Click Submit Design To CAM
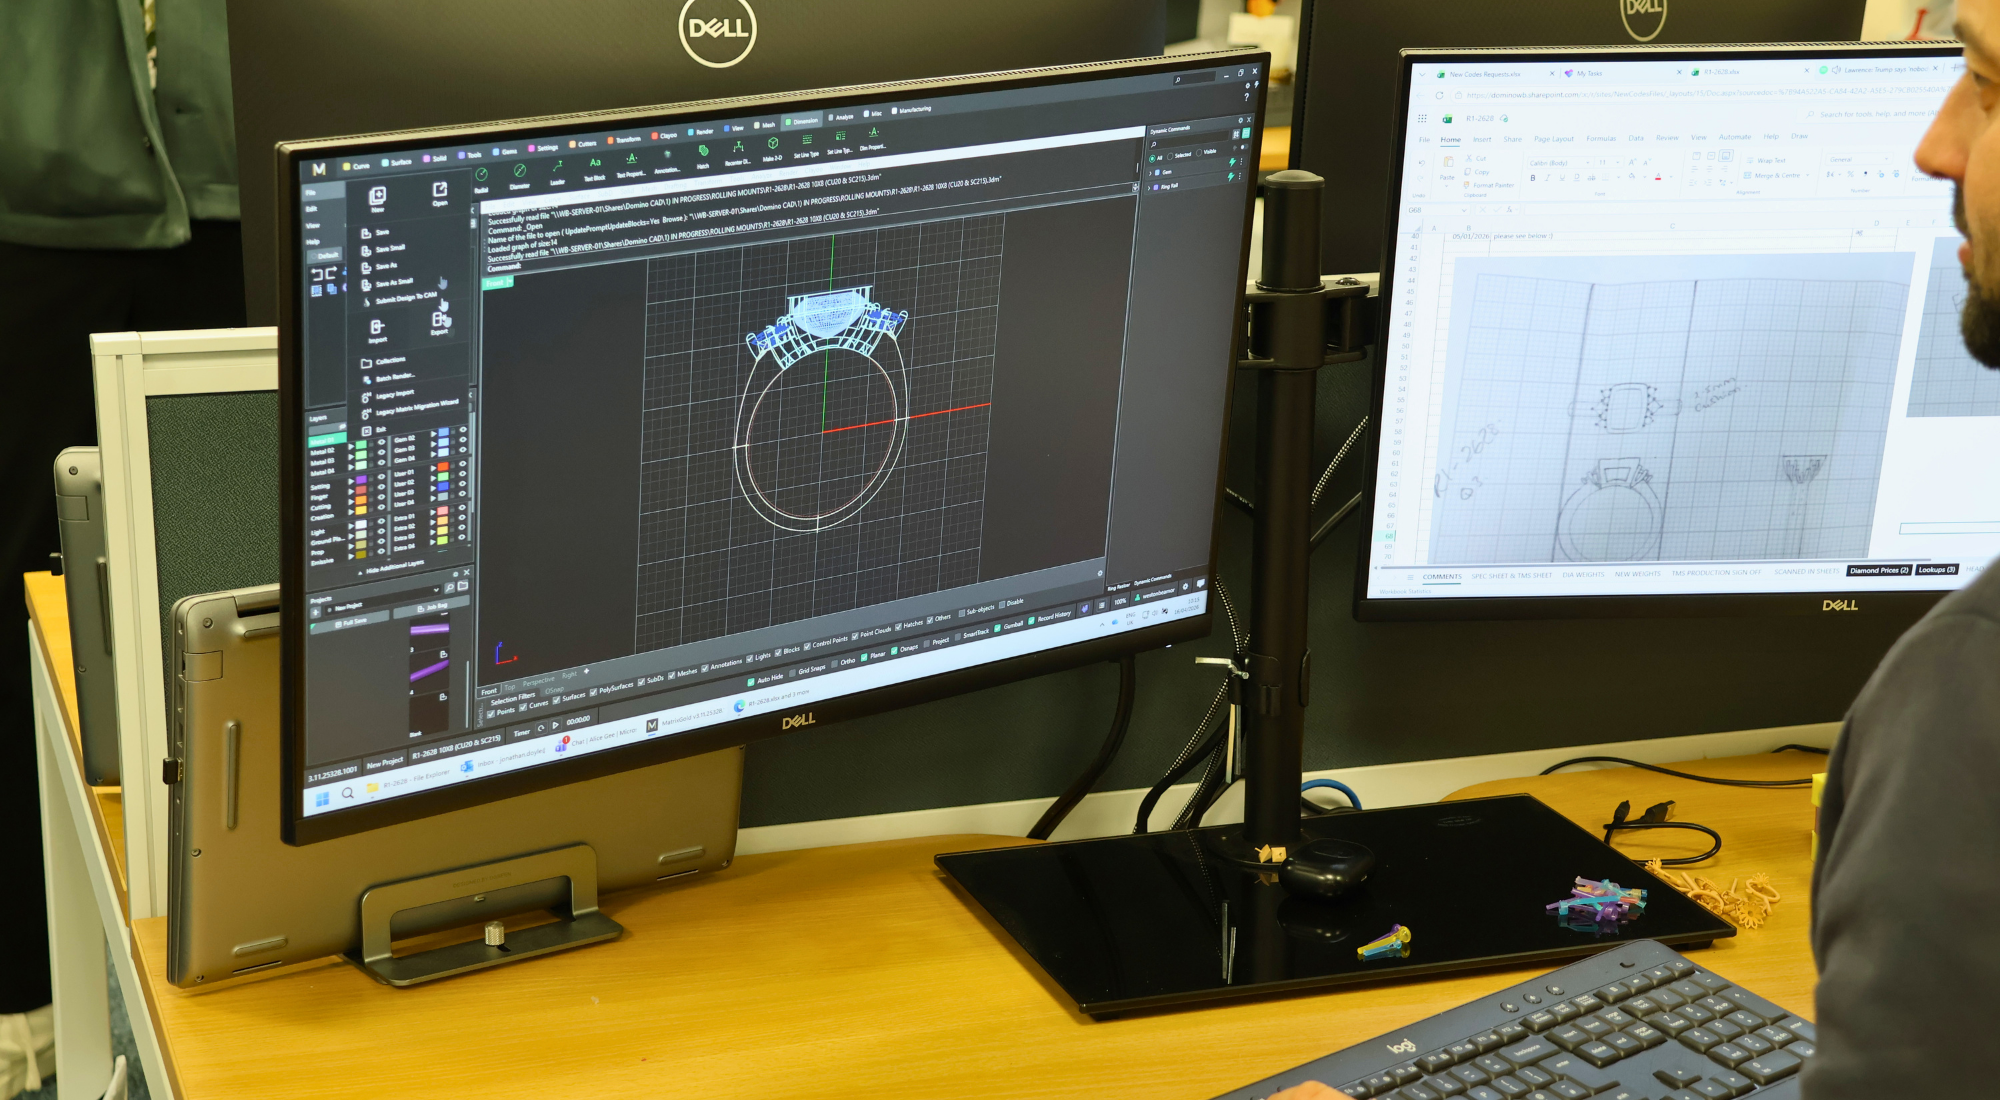Screen dimensions: 2000x1100 [x=399, y=299]
